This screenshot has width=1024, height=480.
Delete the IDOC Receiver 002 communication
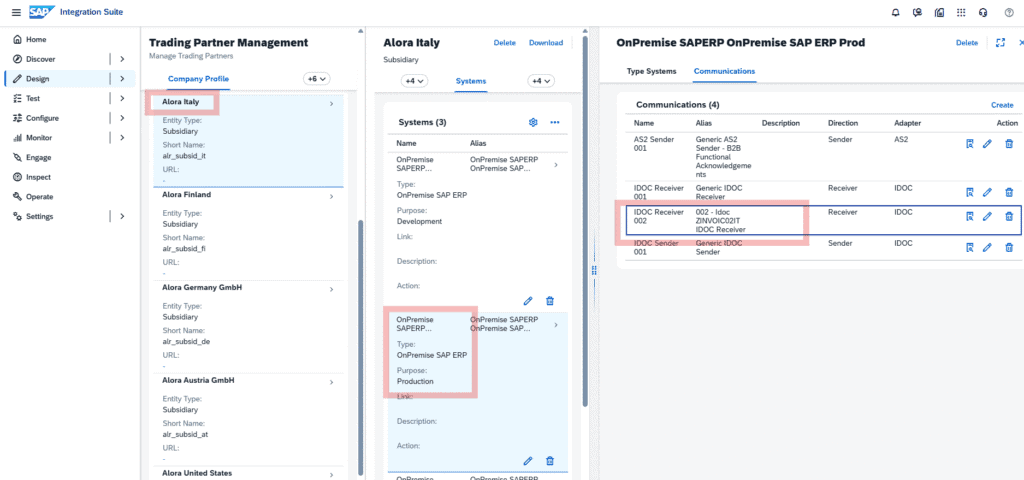[1009, 216]
